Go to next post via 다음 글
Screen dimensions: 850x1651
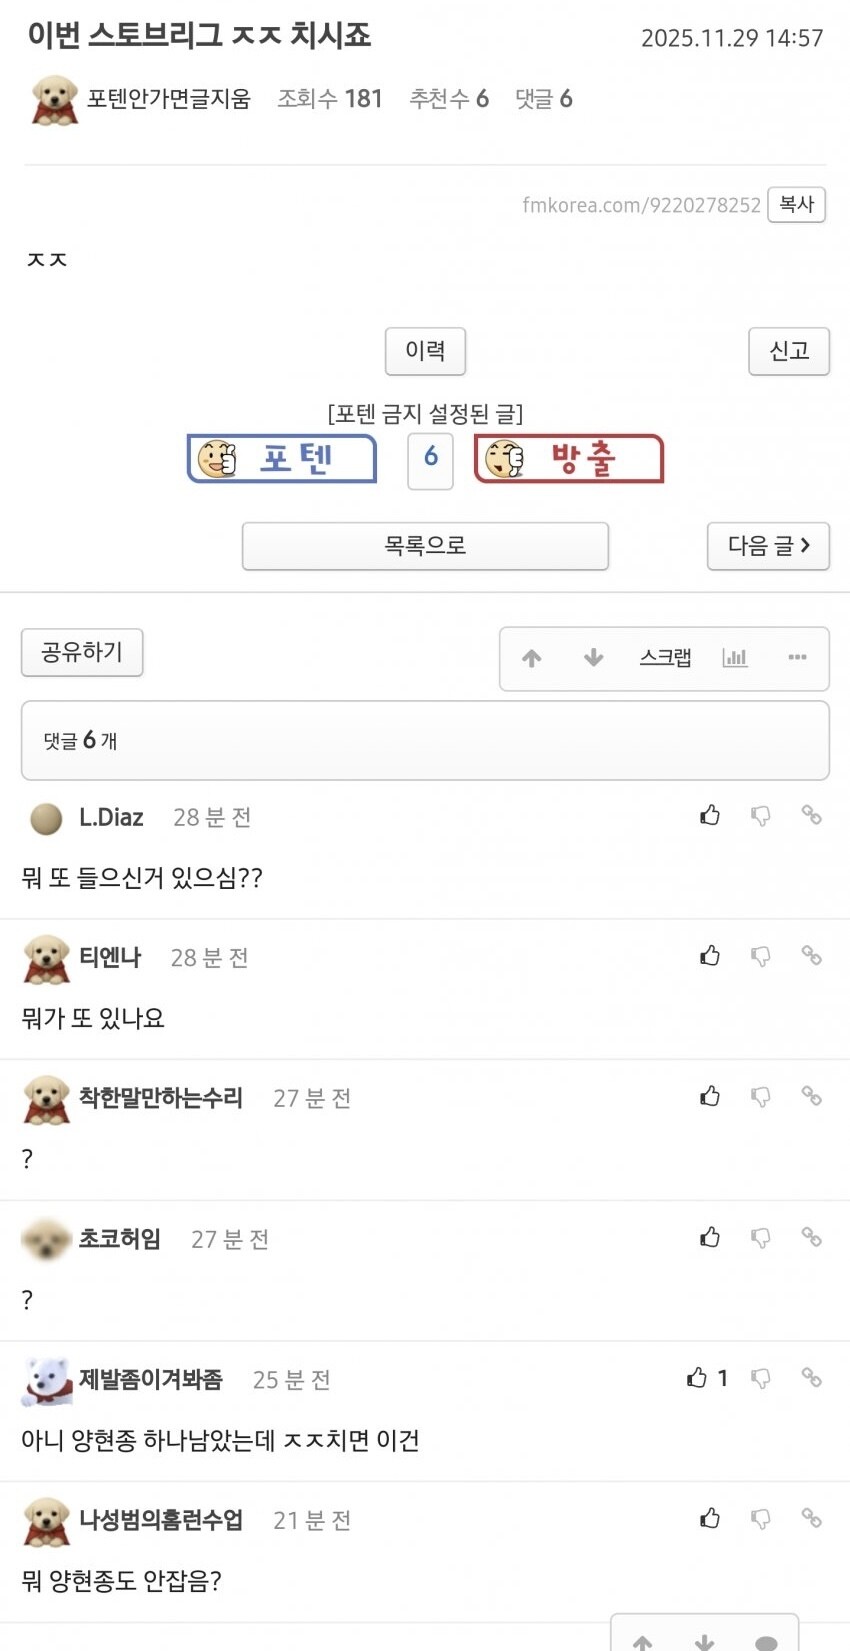pyautogui.click(x=768, y=546)
